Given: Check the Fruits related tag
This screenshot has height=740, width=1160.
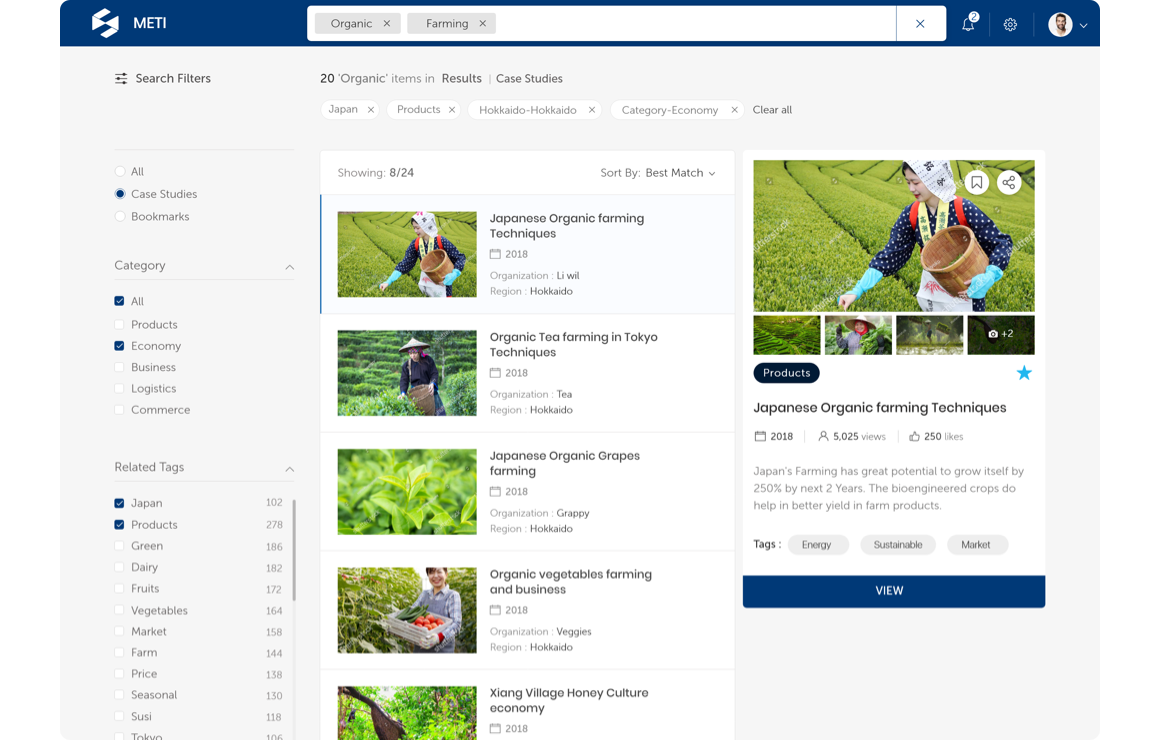Looking at the screenshot, I should [119, 588].
